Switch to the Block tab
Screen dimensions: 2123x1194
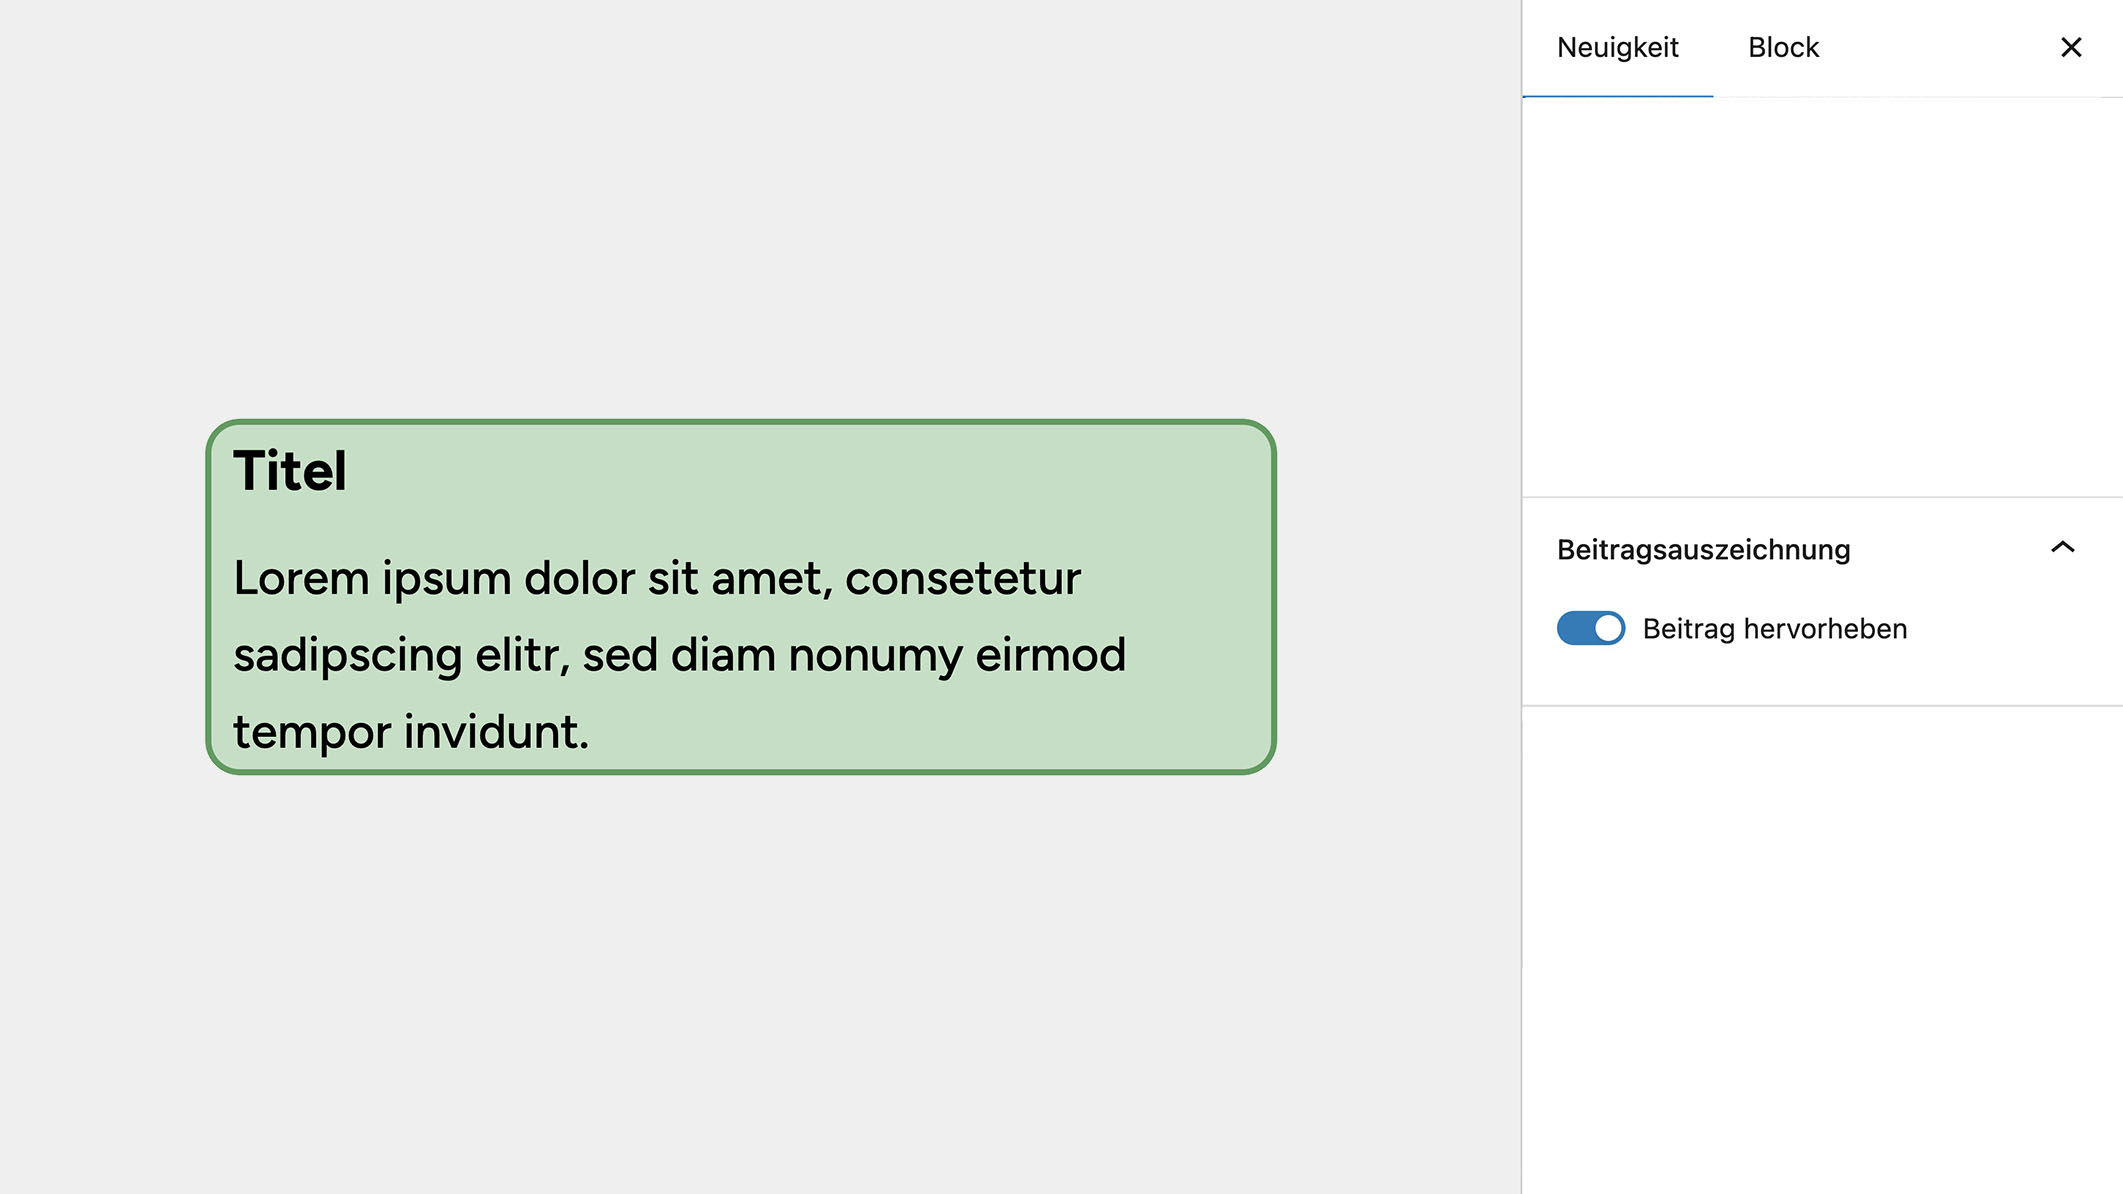(1783, 47)
